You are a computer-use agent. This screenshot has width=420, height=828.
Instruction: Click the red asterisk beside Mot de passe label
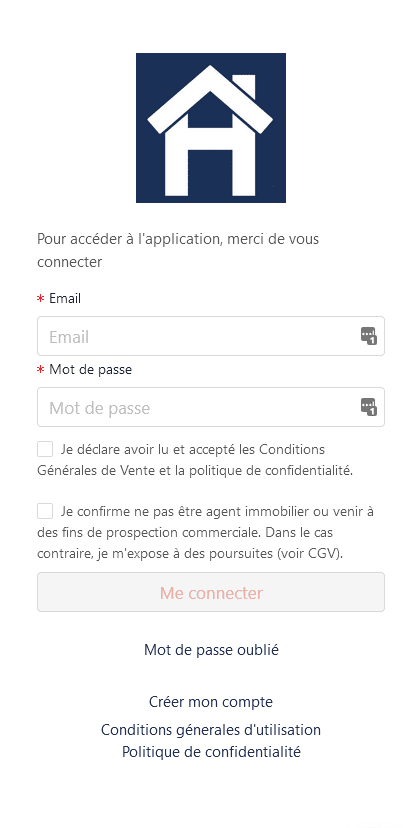tap(41, 370)
